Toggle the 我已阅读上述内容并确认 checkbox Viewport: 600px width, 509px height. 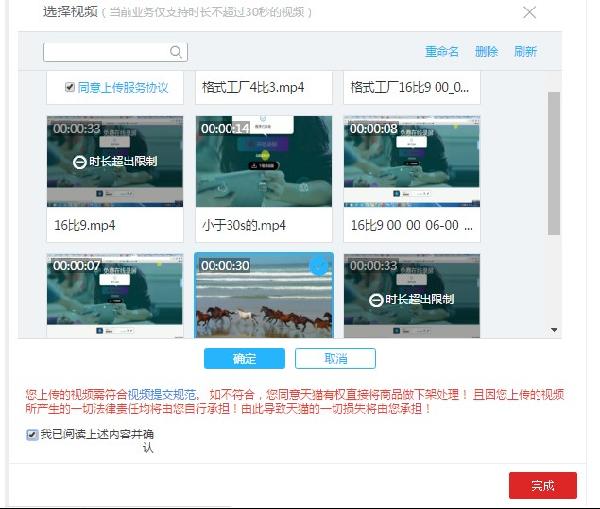32,435
